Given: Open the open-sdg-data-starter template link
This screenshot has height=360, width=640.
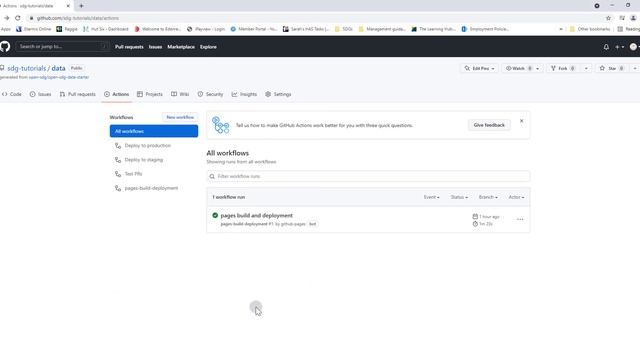Looking at the screenshot, I should pyautogui.click(x=59, y=77).
